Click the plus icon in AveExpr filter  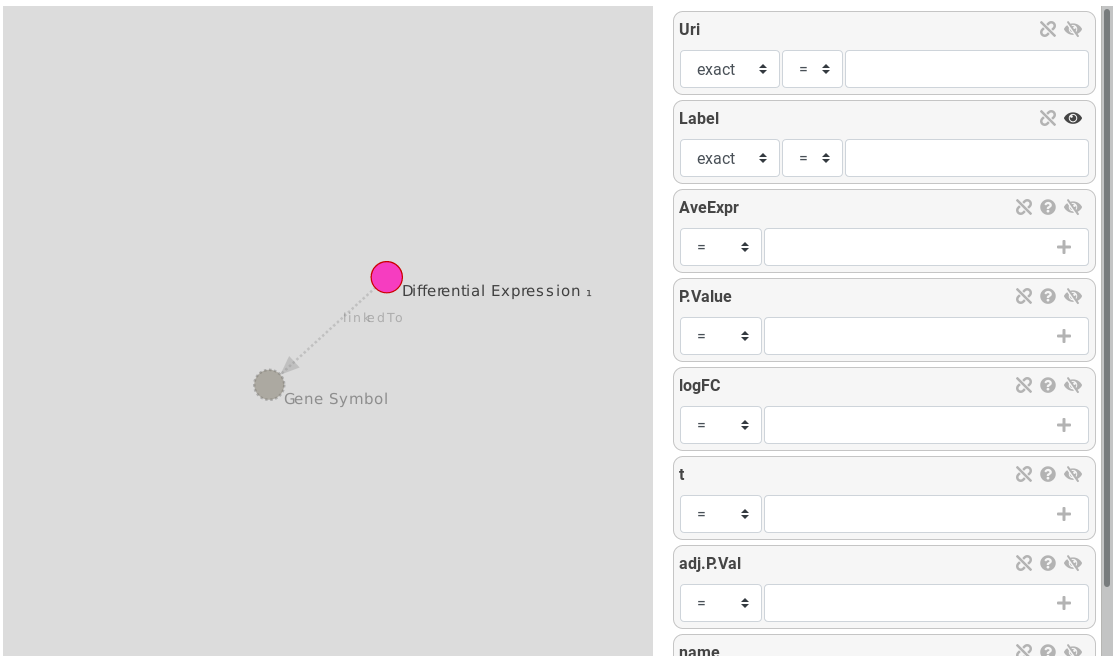(1064, 247)
